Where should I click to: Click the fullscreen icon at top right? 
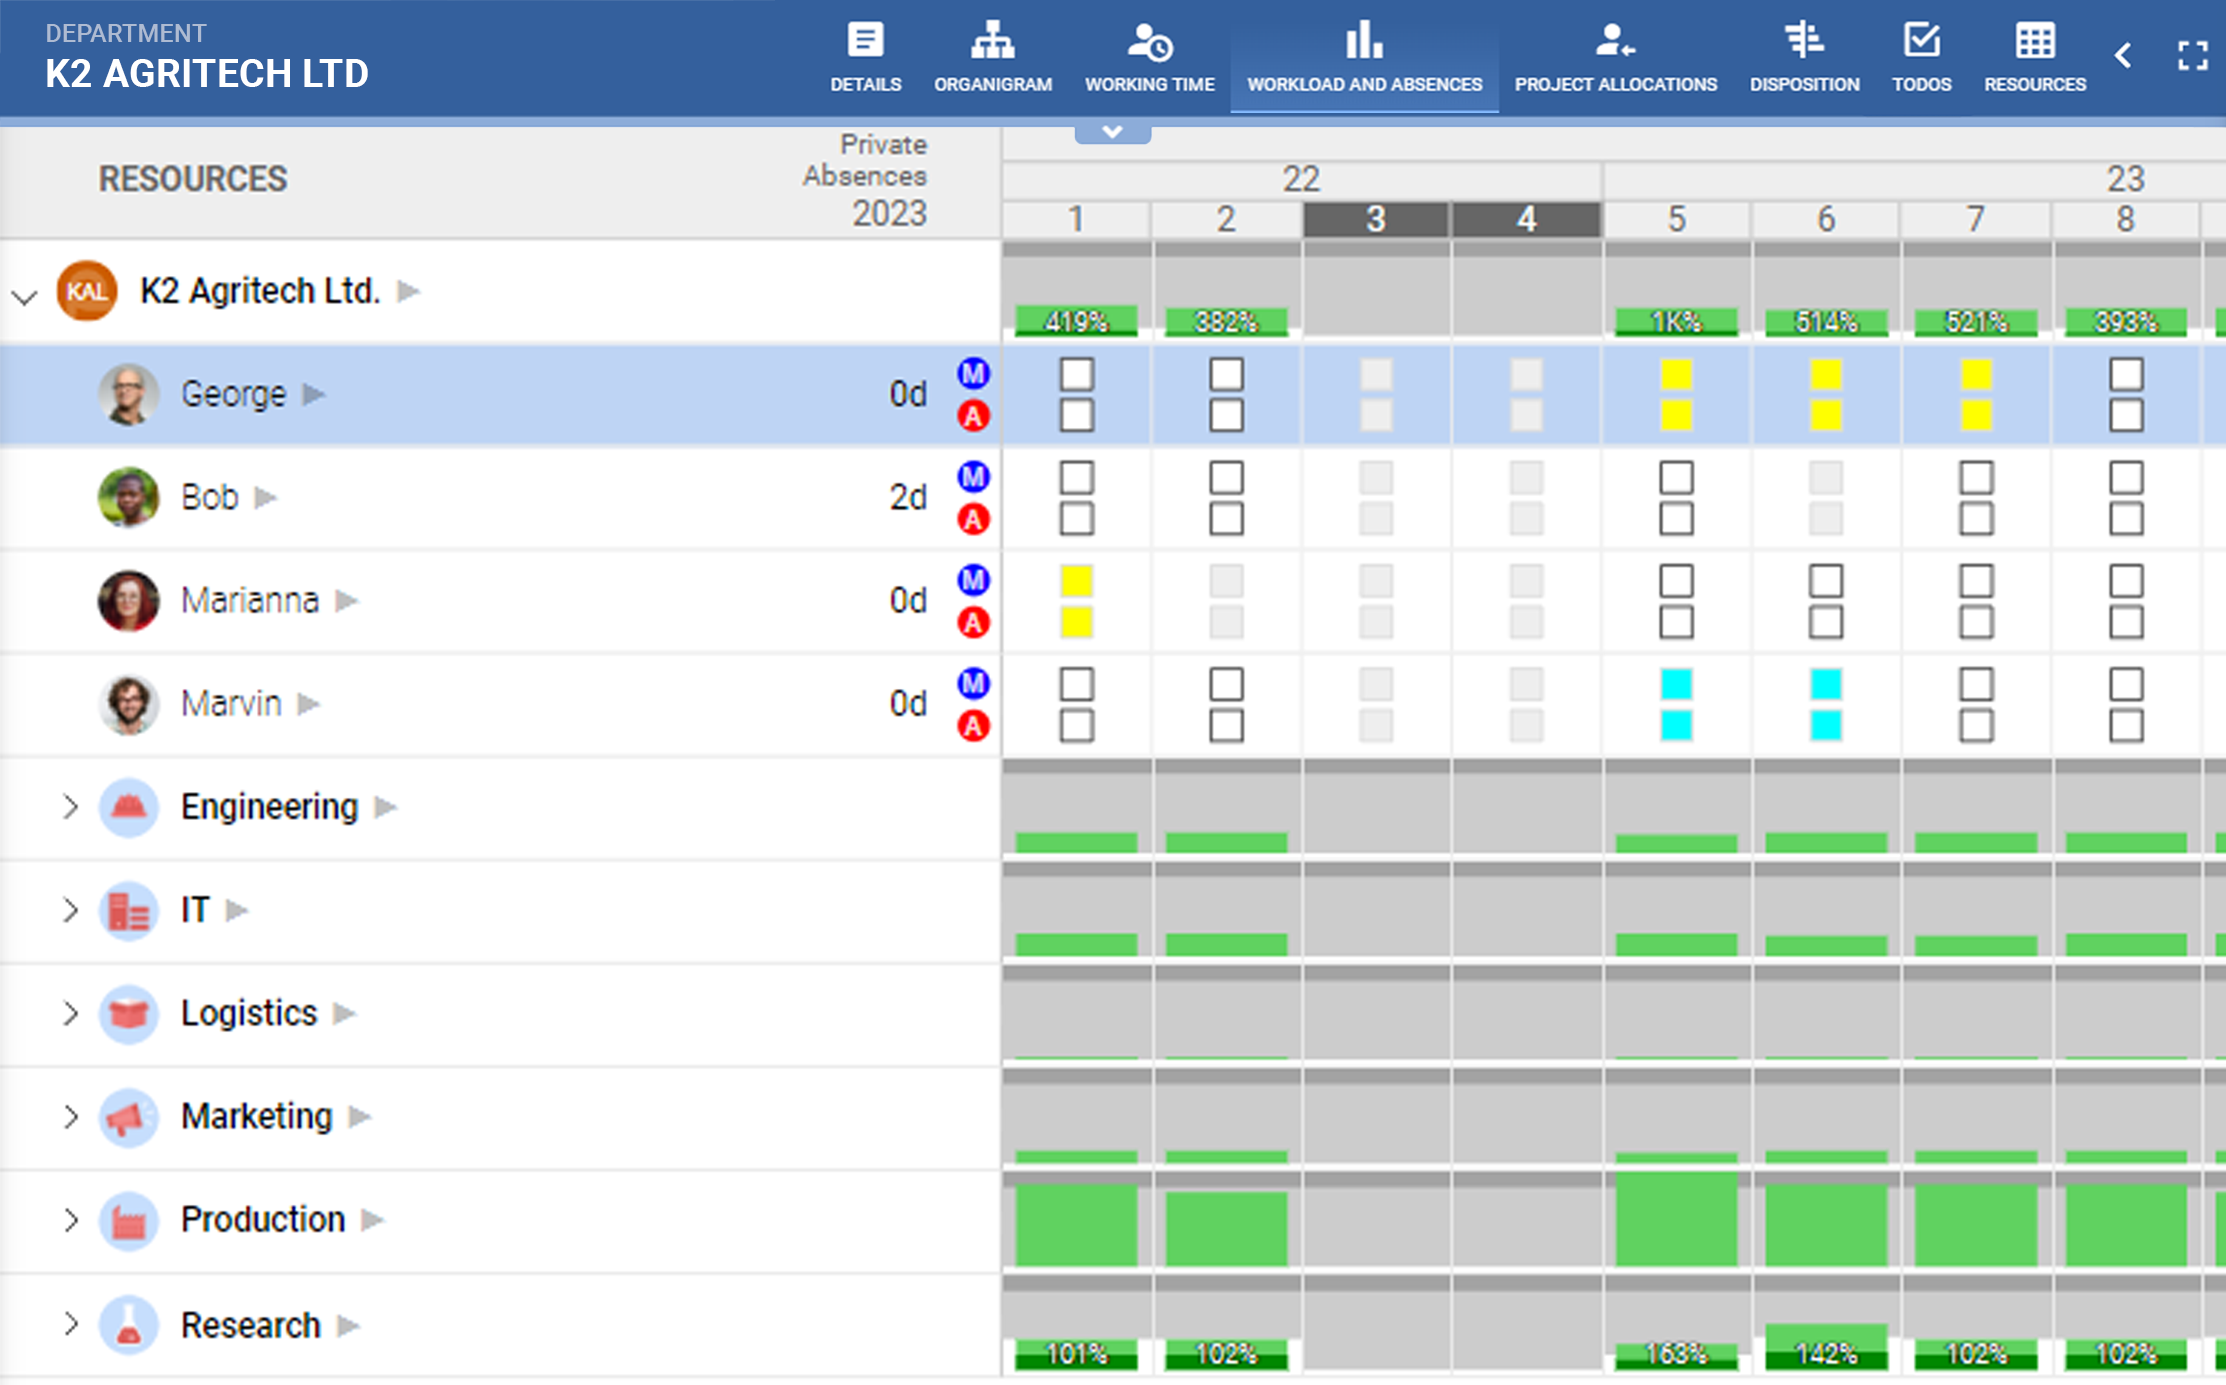click(x=2193, y=56)
